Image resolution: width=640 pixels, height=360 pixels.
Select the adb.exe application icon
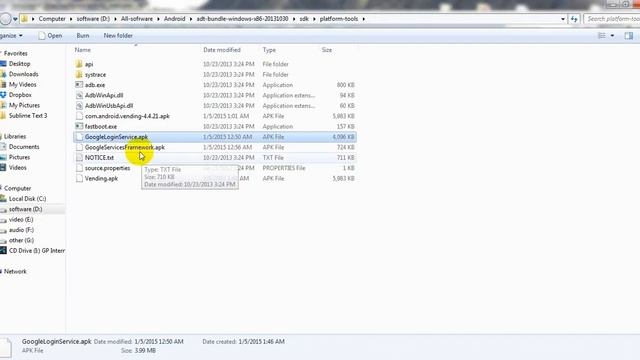point(79,85)
